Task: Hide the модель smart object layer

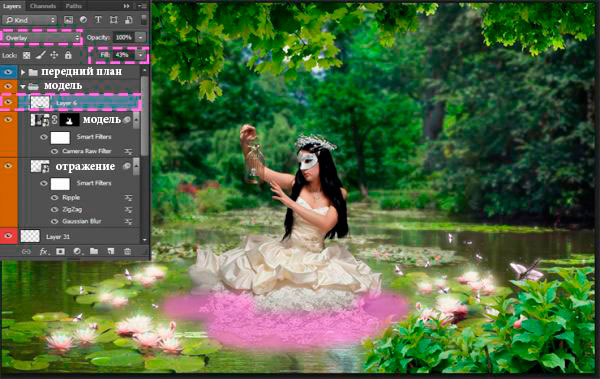Action: coord(8,120)
